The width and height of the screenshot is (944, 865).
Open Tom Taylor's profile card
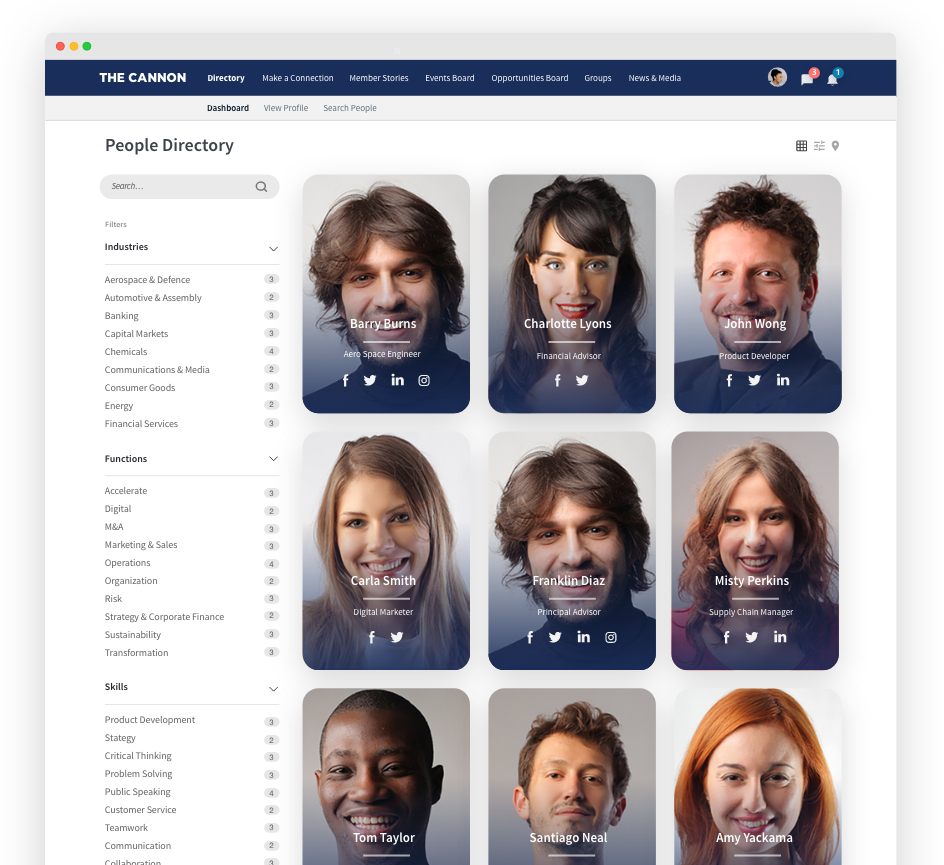click(386, 777)
